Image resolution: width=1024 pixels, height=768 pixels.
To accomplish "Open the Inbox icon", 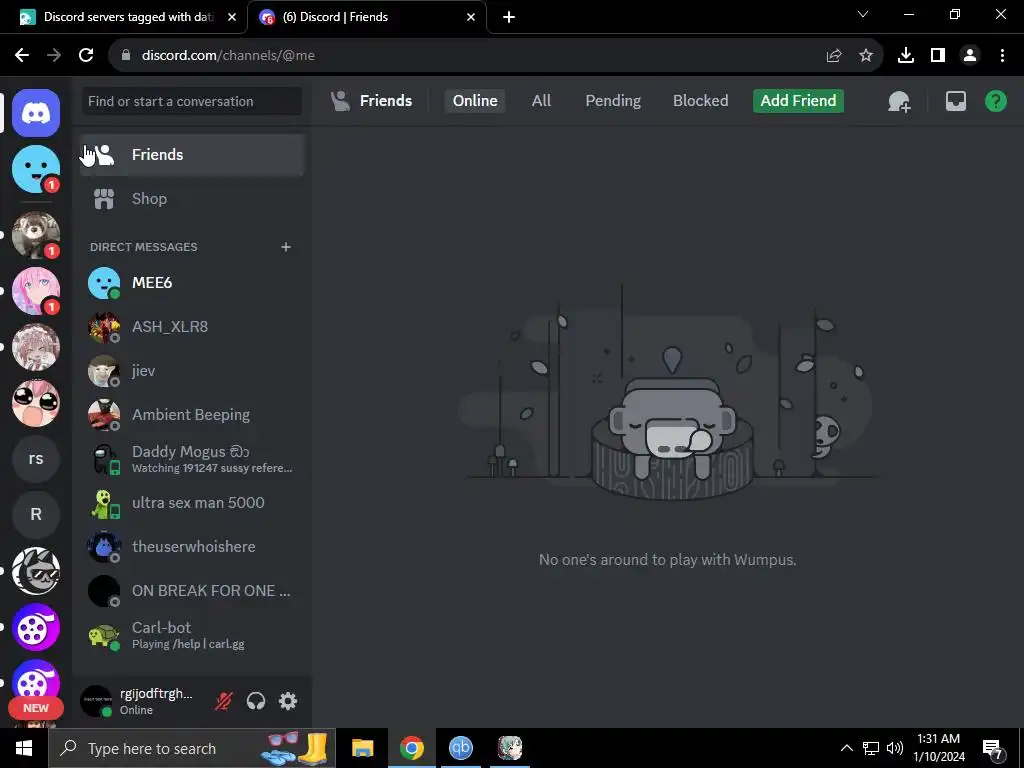I will (955, 101).
